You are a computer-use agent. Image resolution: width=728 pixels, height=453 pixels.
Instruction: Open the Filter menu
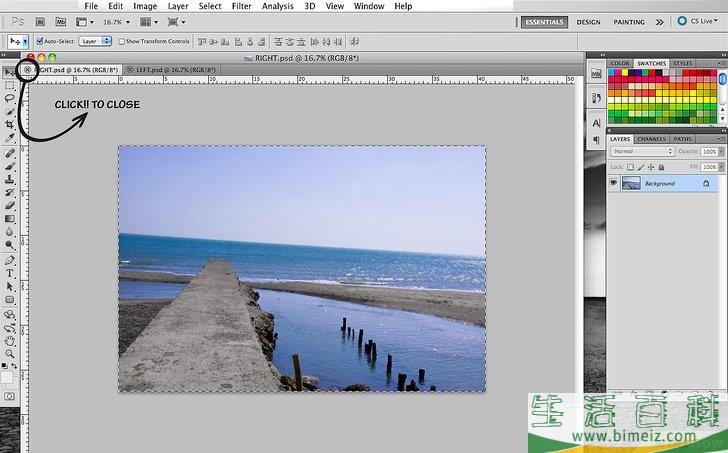pos(241,6)
